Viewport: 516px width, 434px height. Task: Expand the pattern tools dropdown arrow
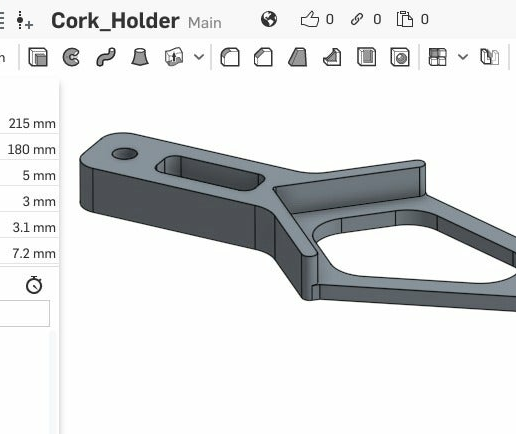(x=463, y=57)
